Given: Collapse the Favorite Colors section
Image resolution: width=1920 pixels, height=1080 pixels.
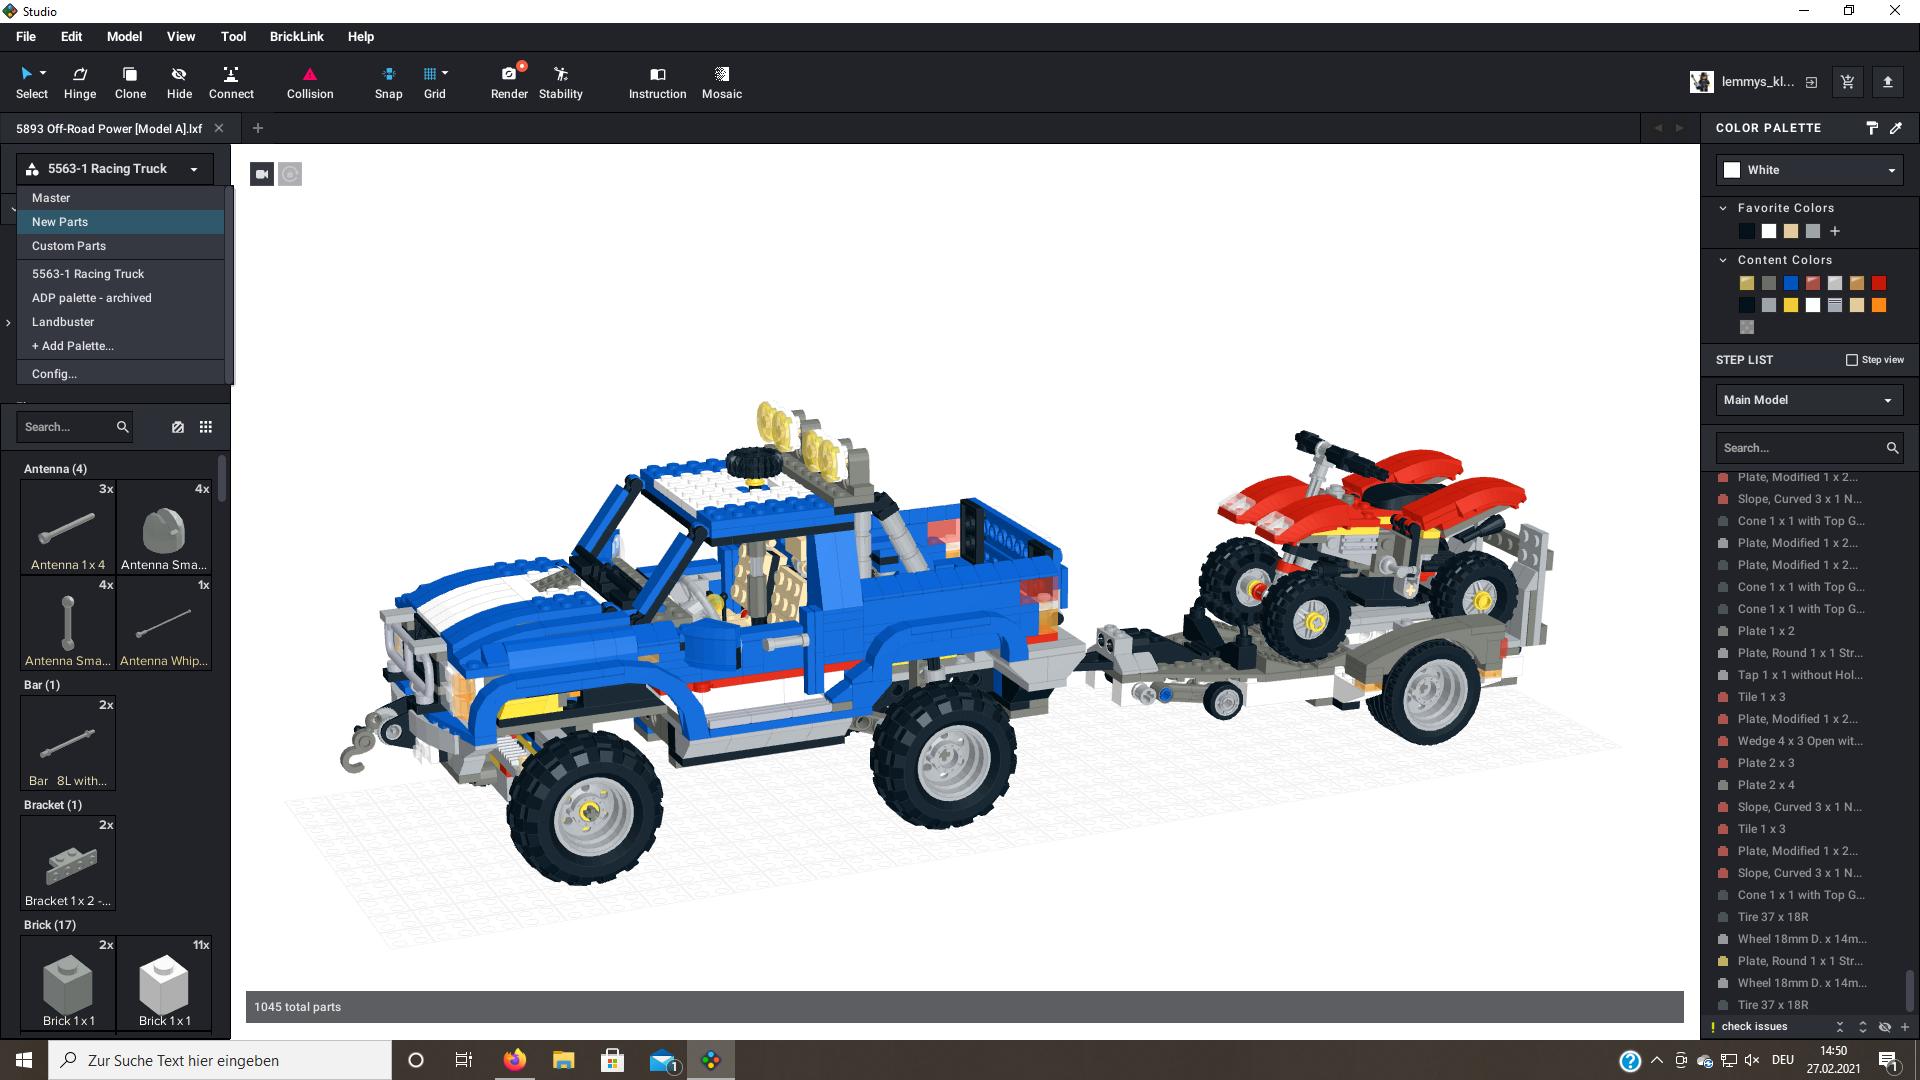Looking at the screenshot, I should 1723,208.
